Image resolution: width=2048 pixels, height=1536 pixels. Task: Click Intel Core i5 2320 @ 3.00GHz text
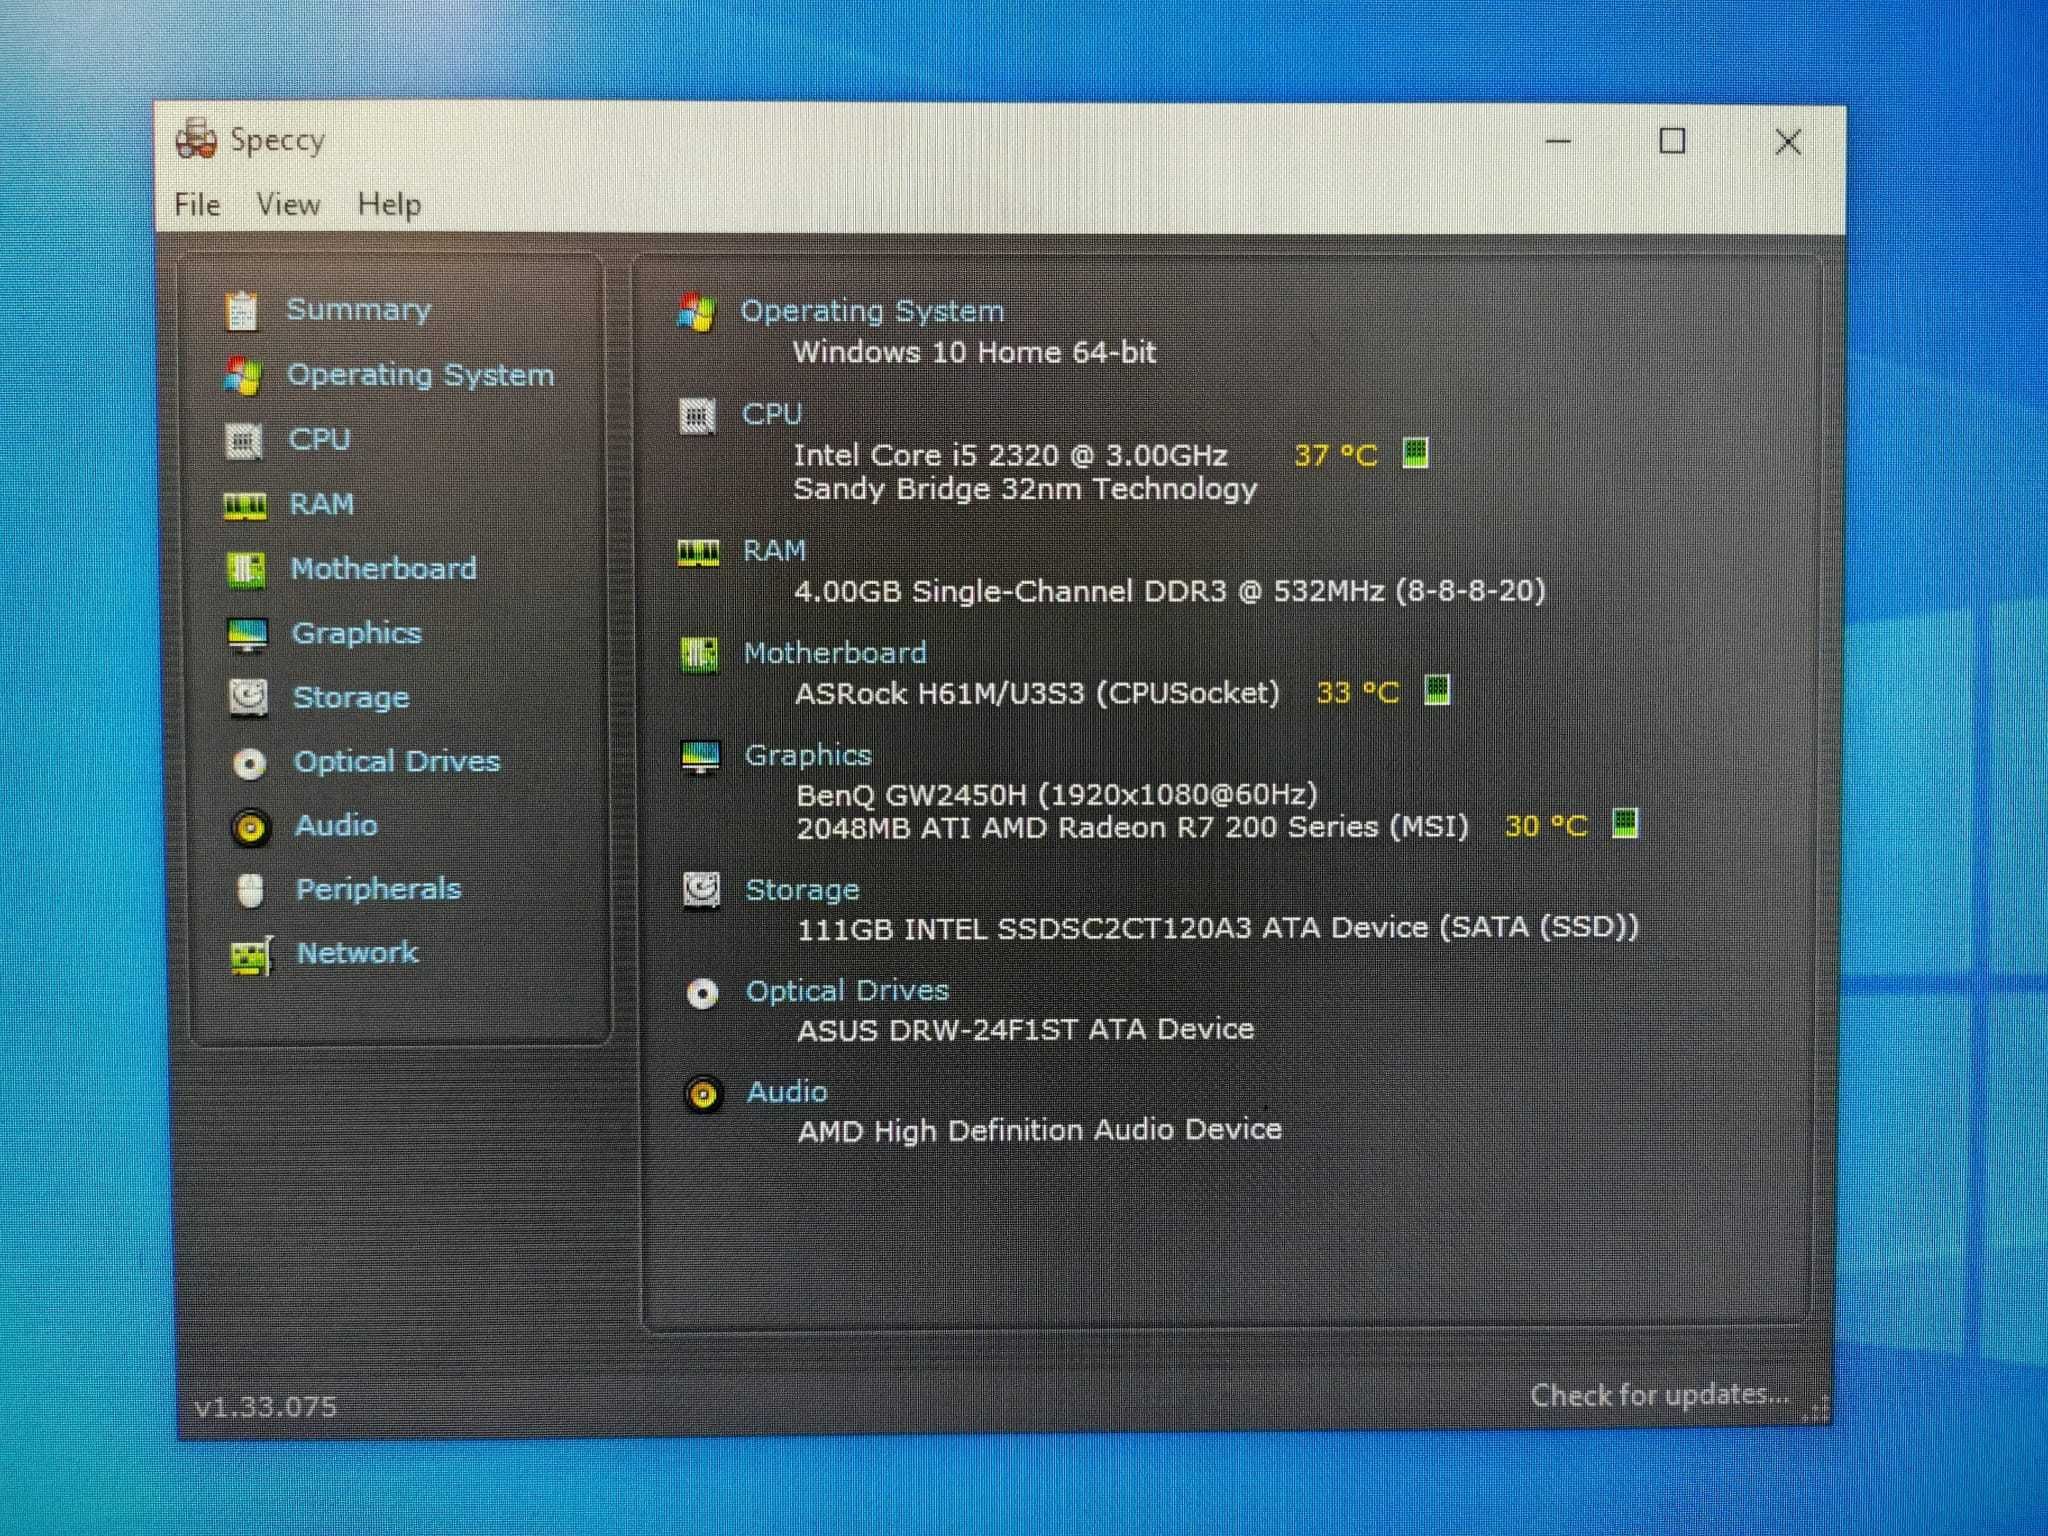(1010, 455)
